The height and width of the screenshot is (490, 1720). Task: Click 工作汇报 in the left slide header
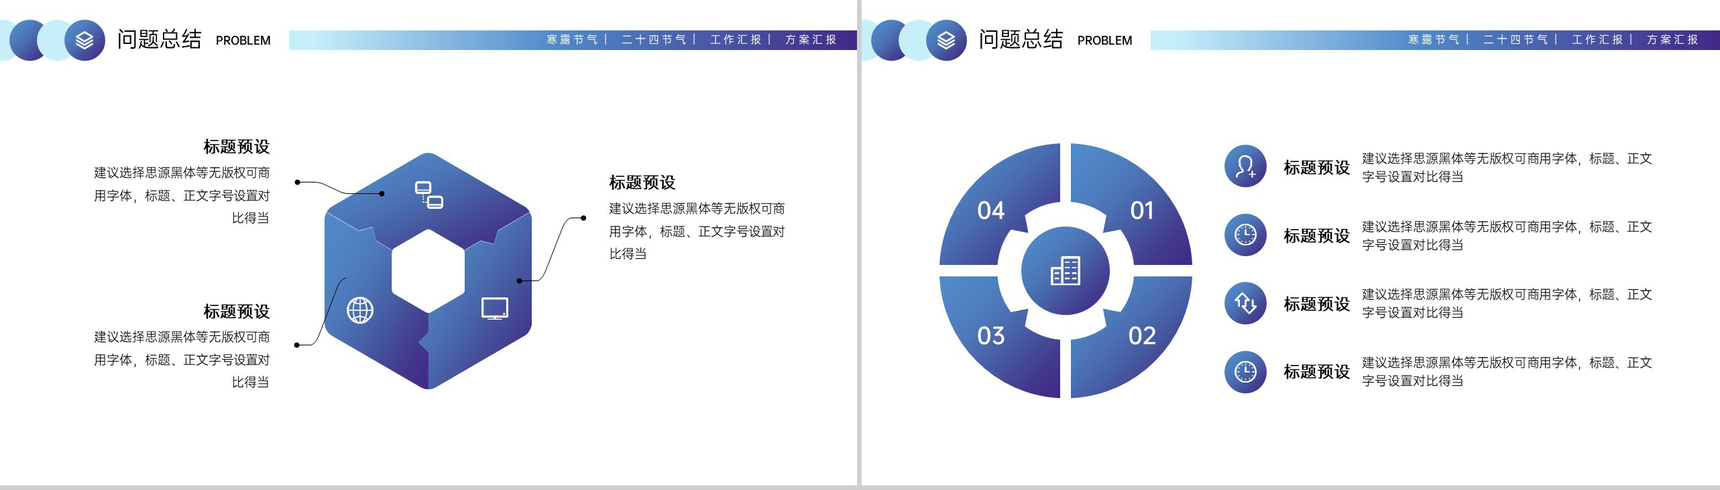coord(736,40)
